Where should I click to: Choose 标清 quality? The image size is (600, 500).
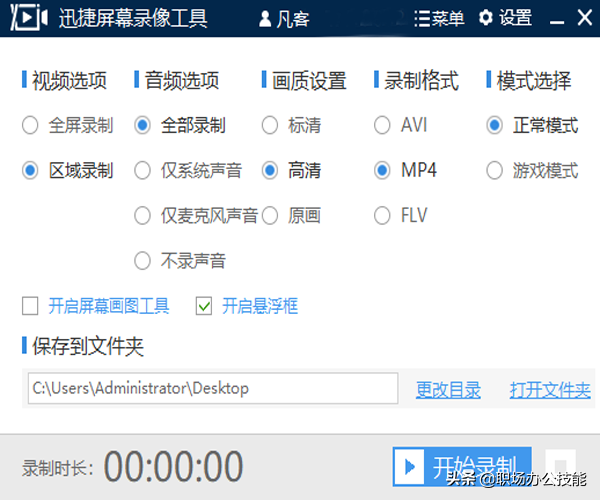tap(292, 125)
